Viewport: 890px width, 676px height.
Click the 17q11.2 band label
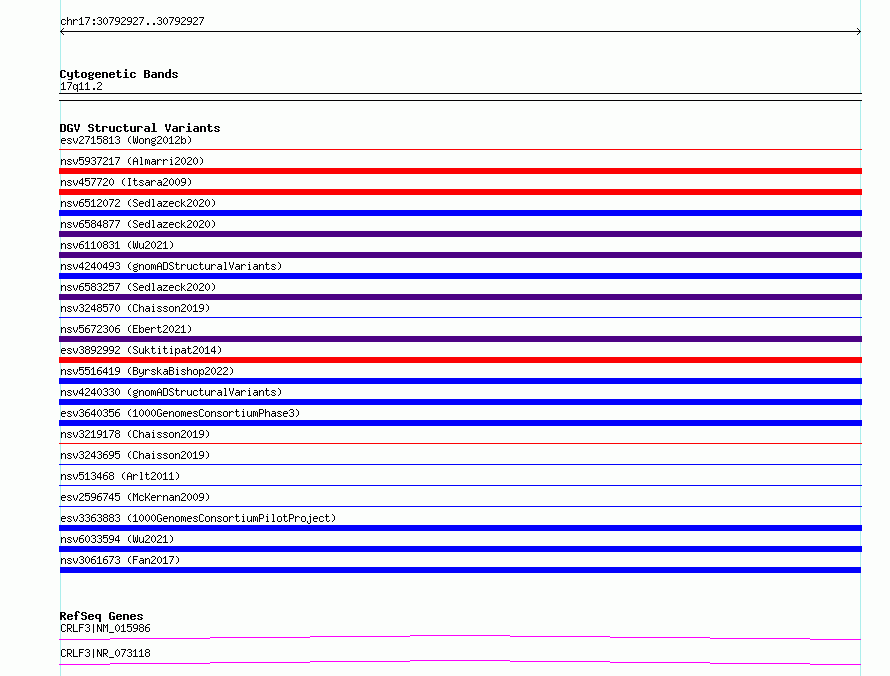(x=81, y=86)
